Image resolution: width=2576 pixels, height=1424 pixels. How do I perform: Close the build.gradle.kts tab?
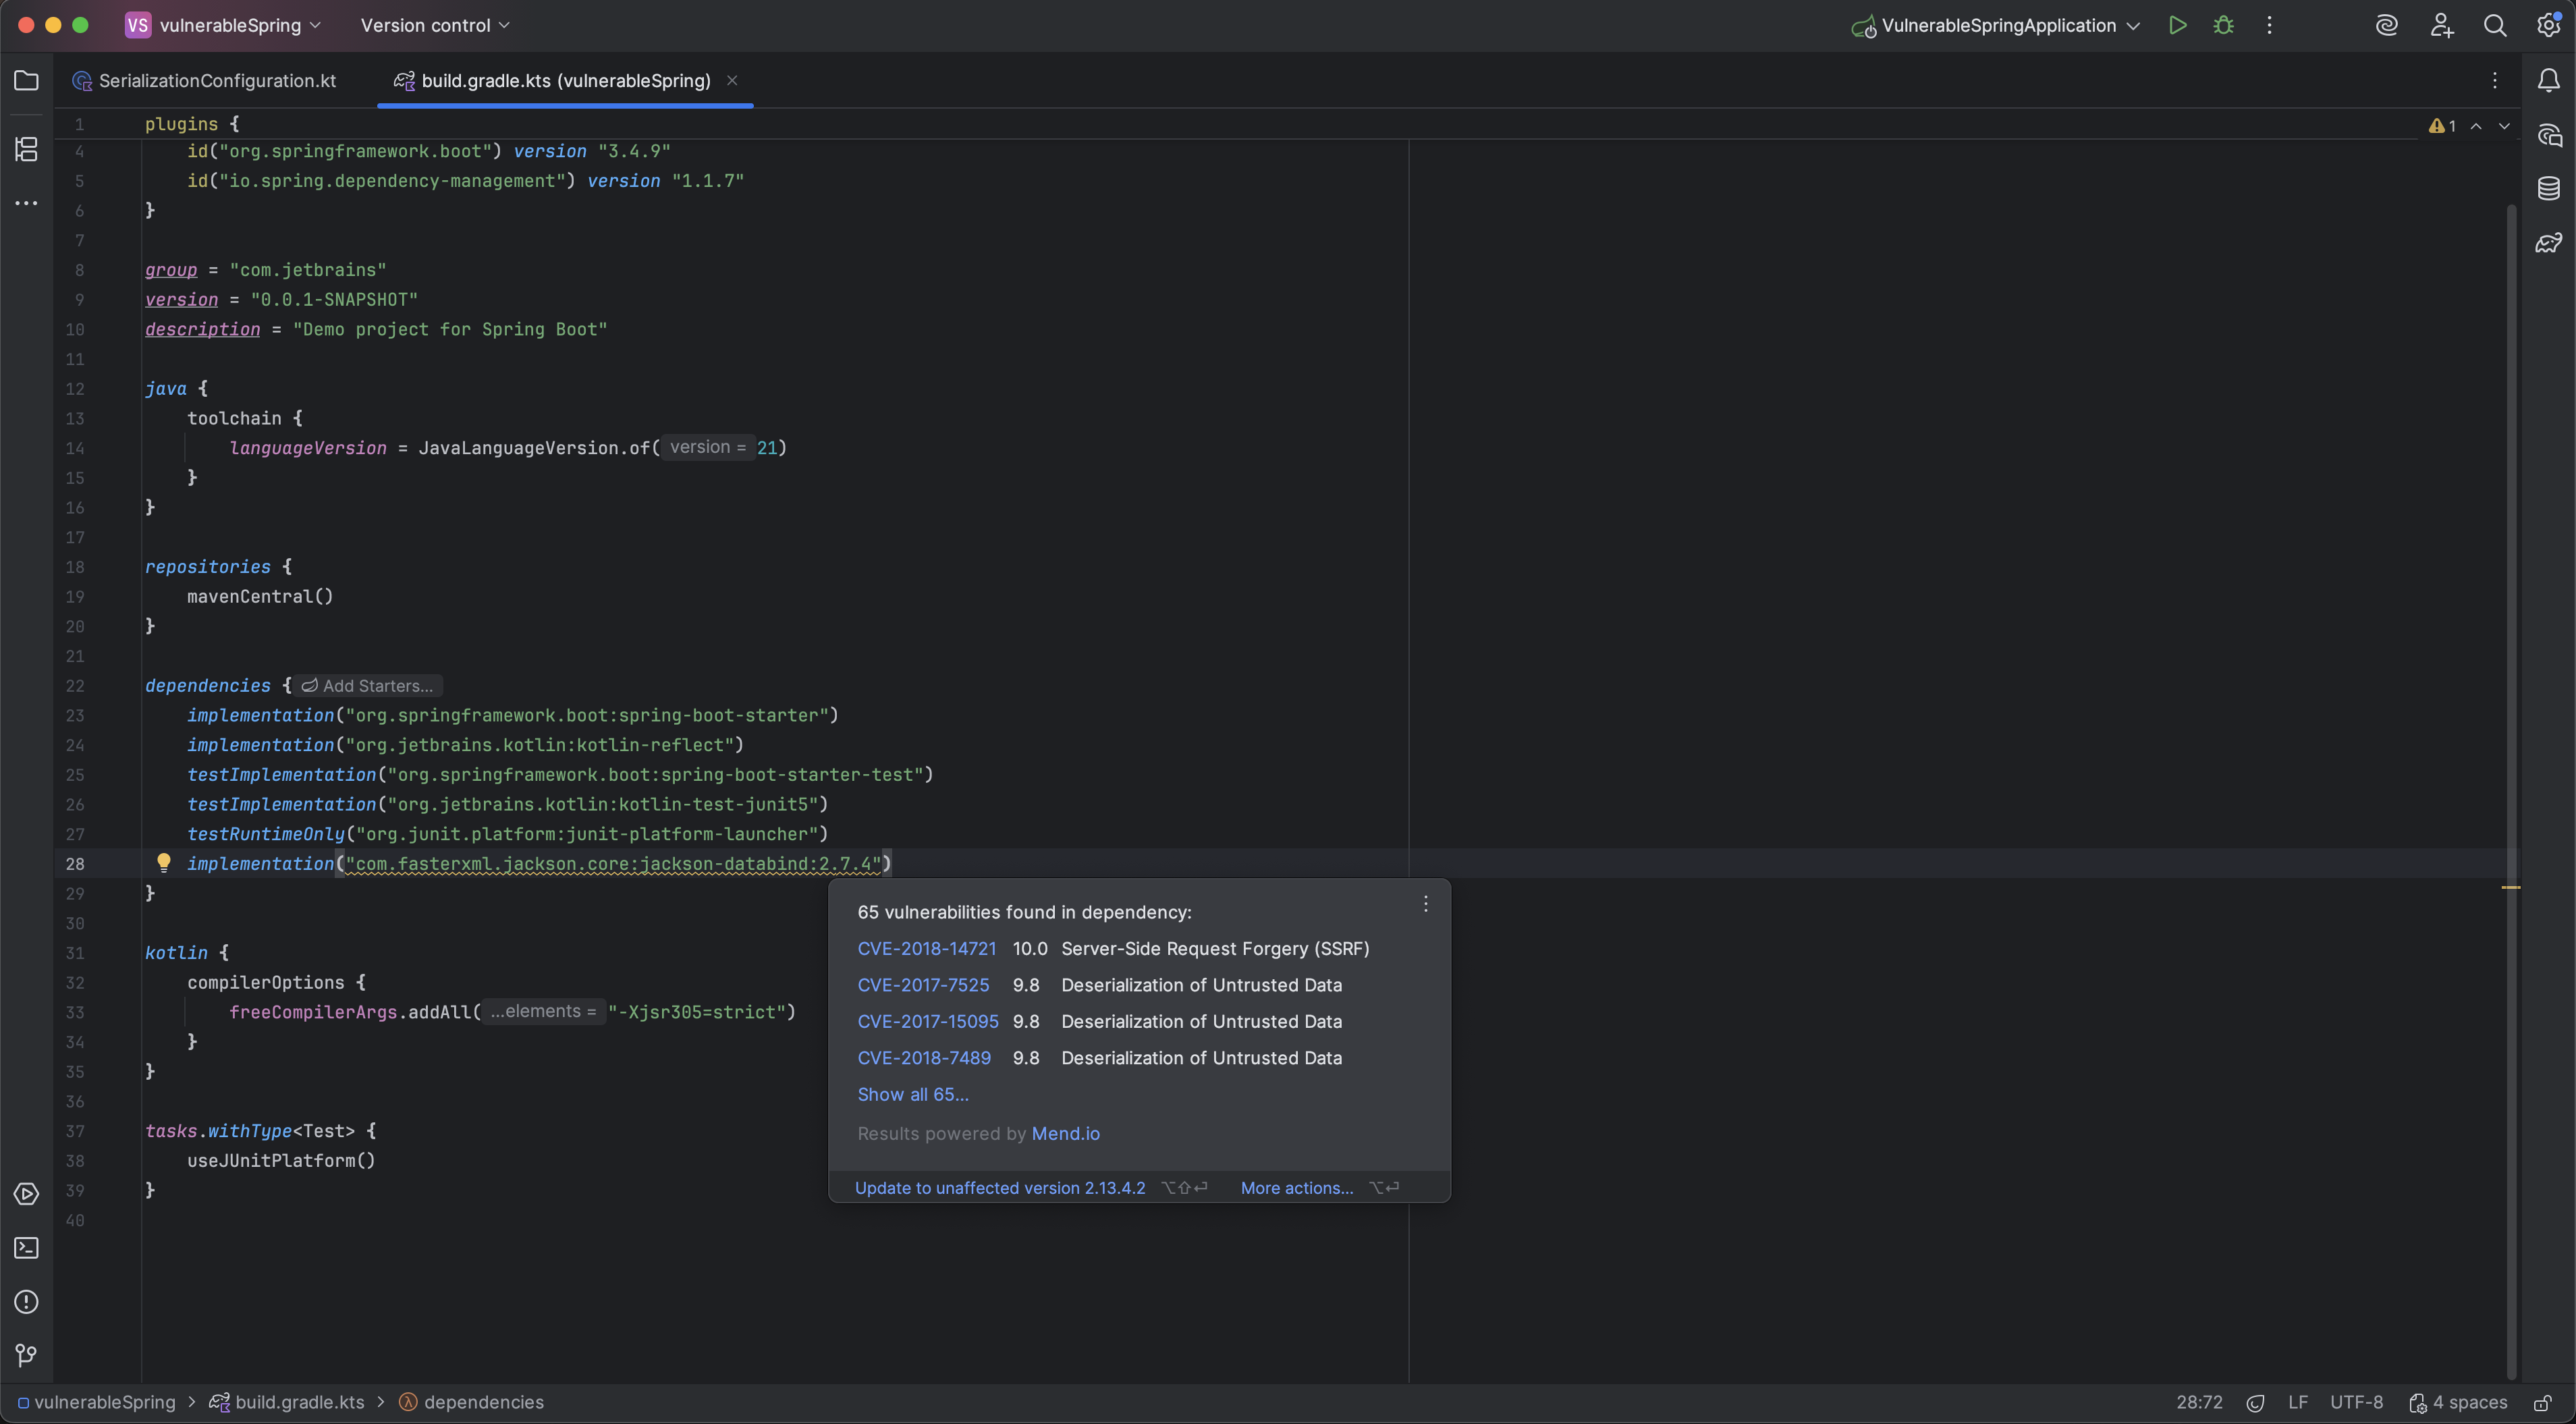pyautogui.click(x=732, y=80)
